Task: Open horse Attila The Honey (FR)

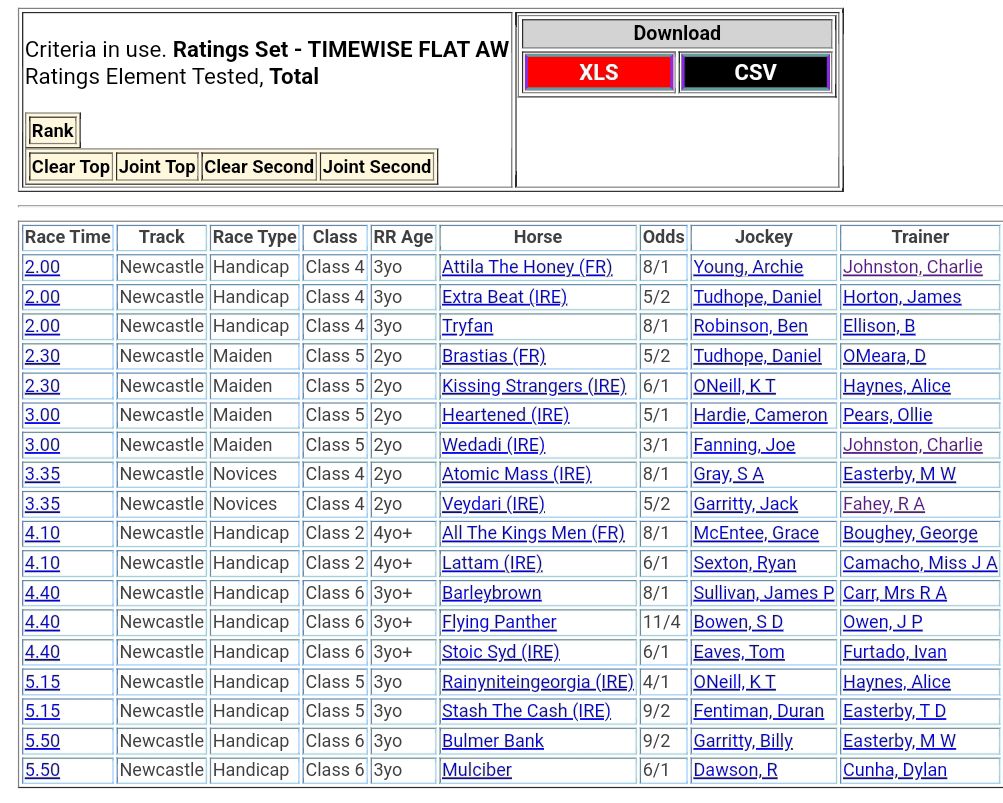Action: click(x=526, y=267)
